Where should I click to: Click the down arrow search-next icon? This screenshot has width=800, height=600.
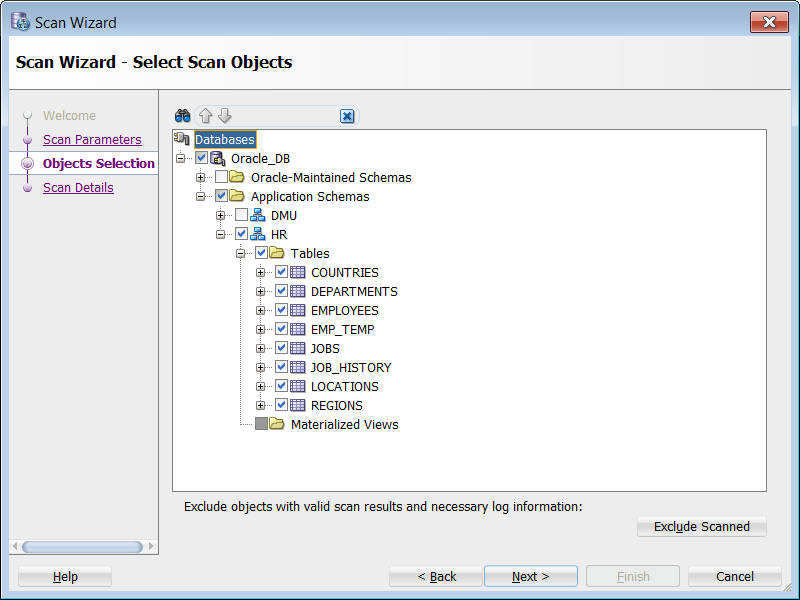tap(224, 116)
